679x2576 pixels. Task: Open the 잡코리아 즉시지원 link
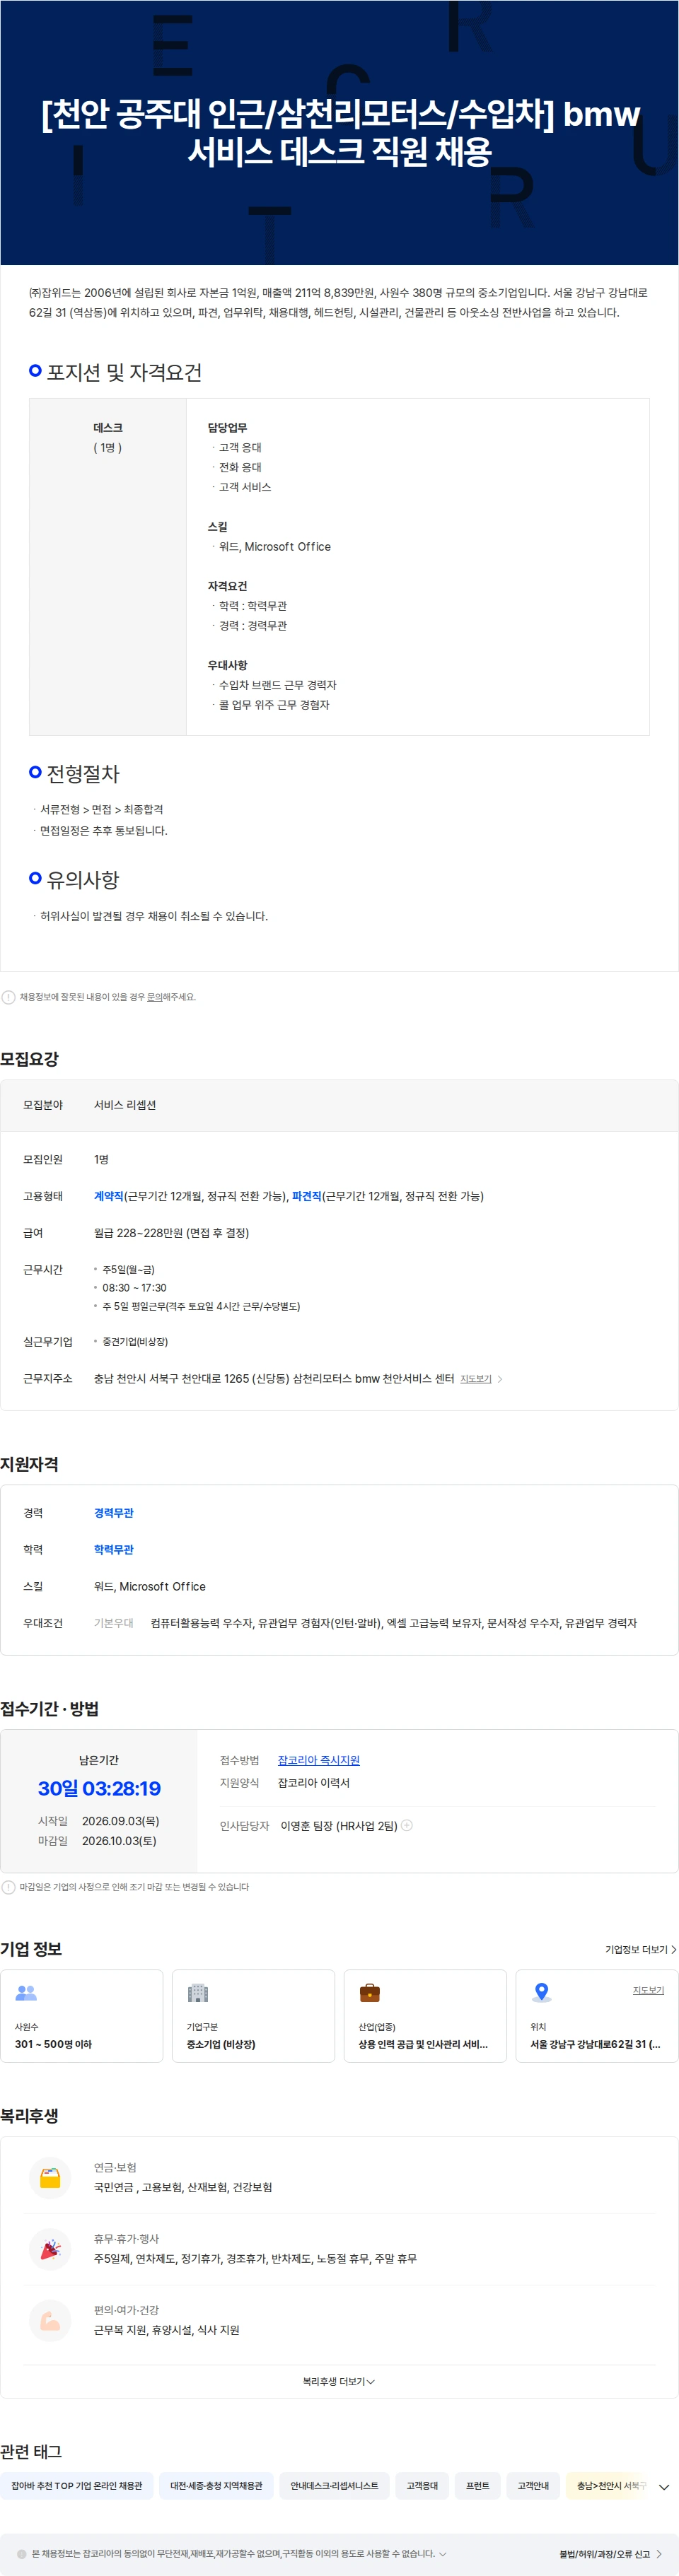coord(318,1760)
